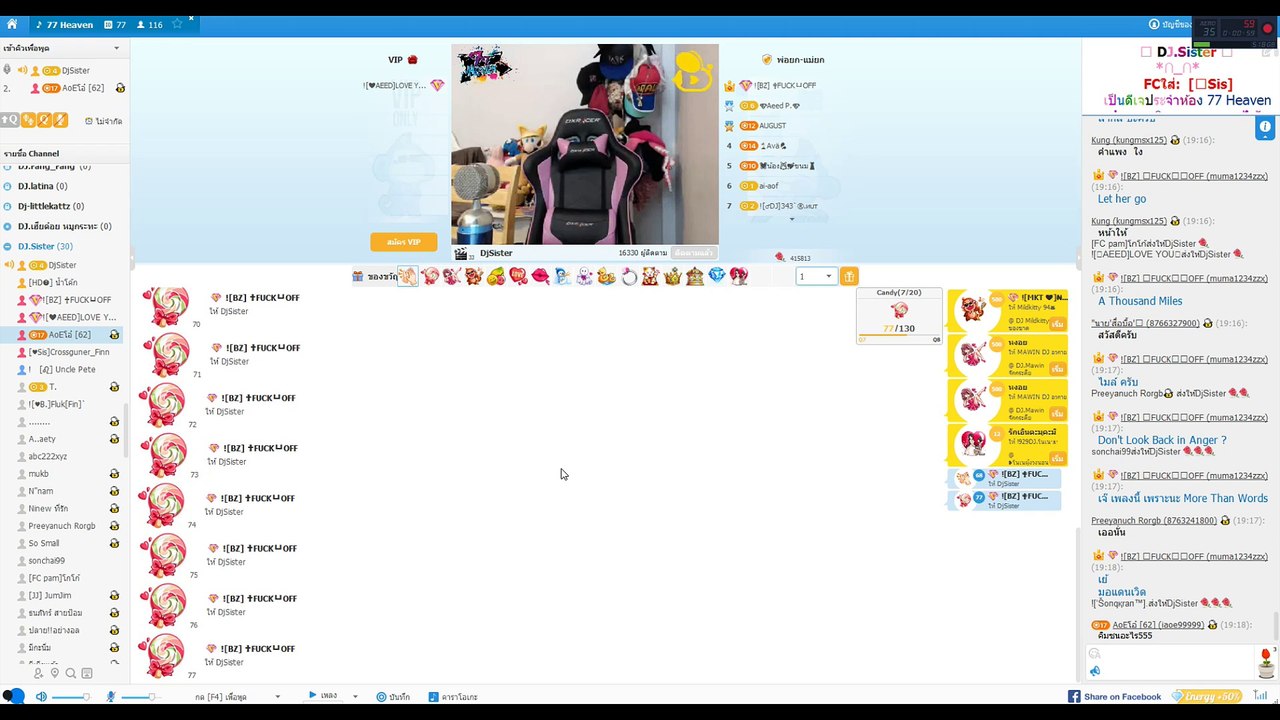Viewport: 1280px width, 720px height.
Task: Click the ติดตามแล้ว follow button
Action: pos(694,253)
